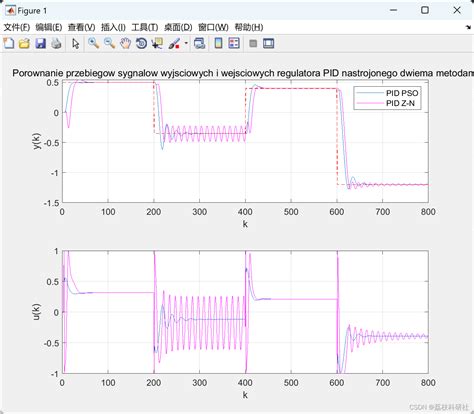Close the Figure 1 window
Screen dimensions: 474x414
[x=457, y=10]
